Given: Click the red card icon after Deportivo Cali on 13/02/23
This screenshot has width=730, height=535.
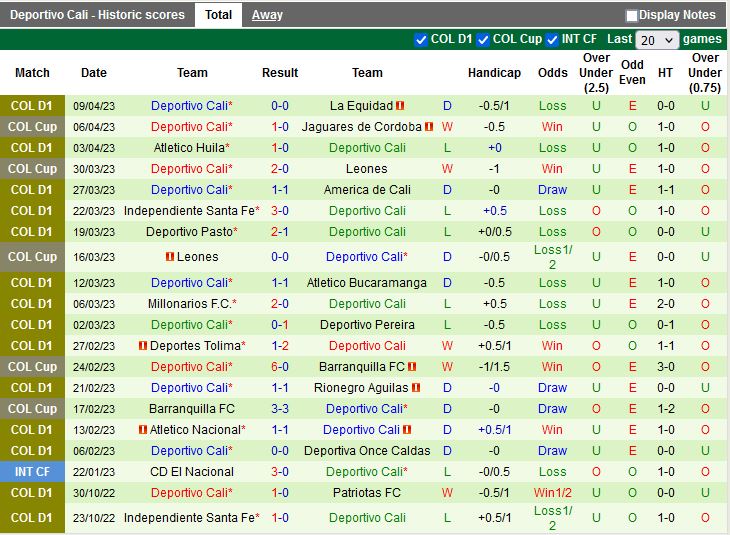Looking at the screenshot, I should 408,430.
